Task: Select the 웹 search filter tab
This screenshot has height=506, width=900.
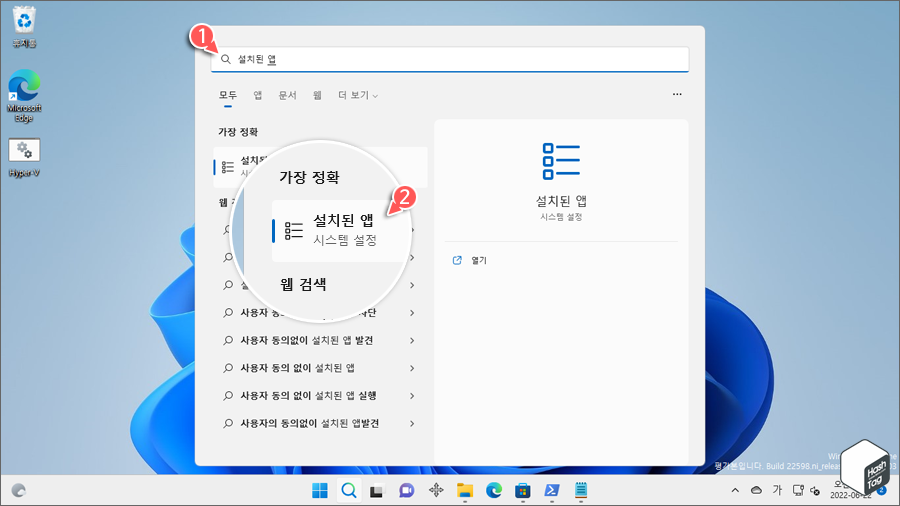Action: 317,95
